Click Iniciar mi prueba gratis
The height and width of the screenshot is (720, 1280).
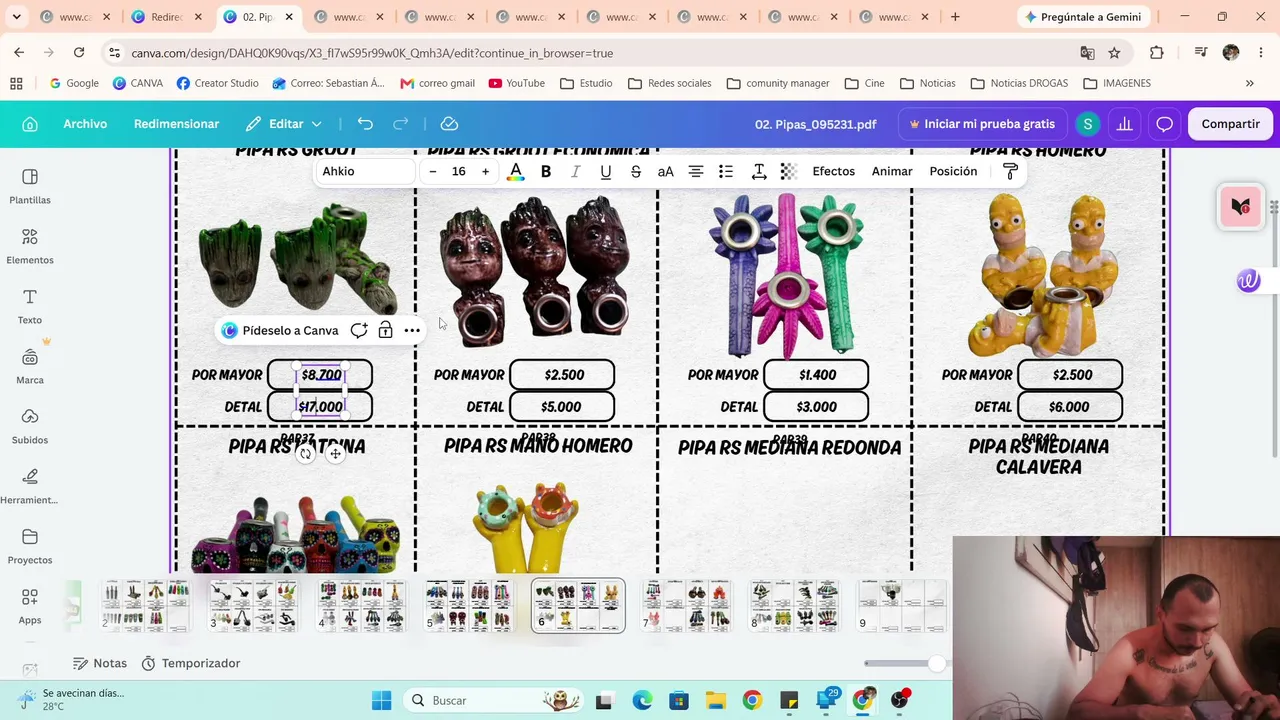coord(982,124)
